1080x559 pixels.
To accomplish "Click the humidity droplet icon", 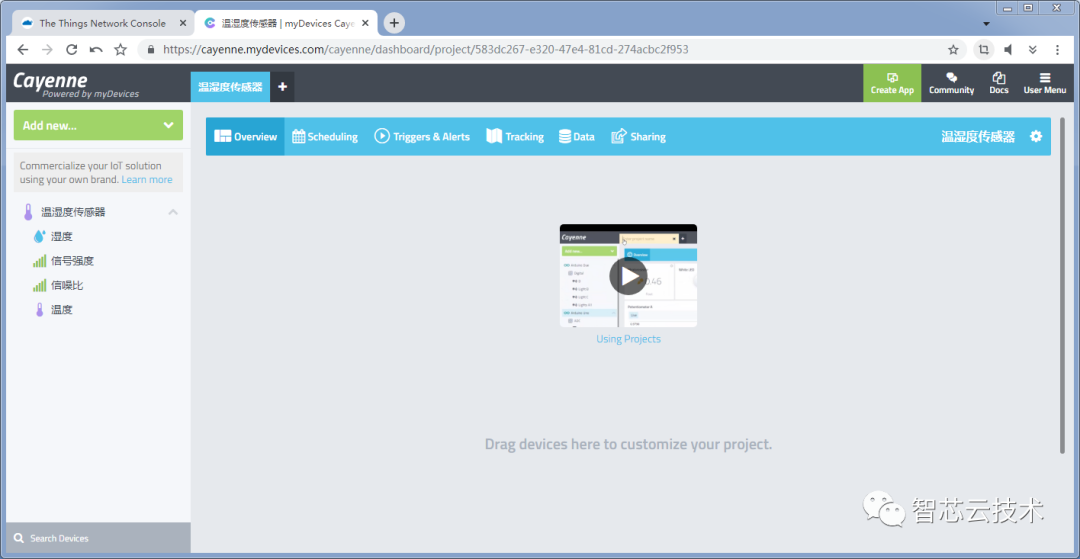I will (x=39, y=236).
